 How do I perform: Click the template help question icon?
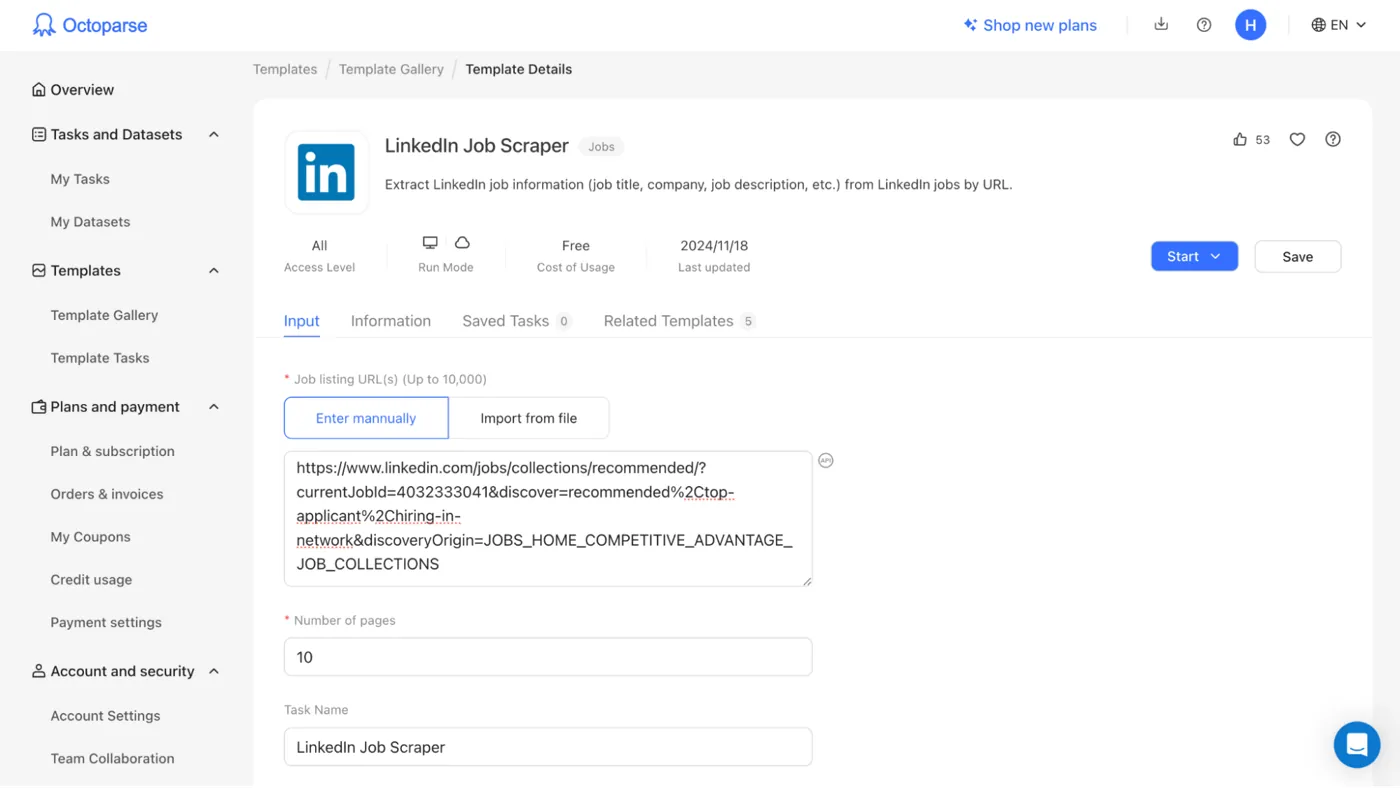[x=1333, y=139]
